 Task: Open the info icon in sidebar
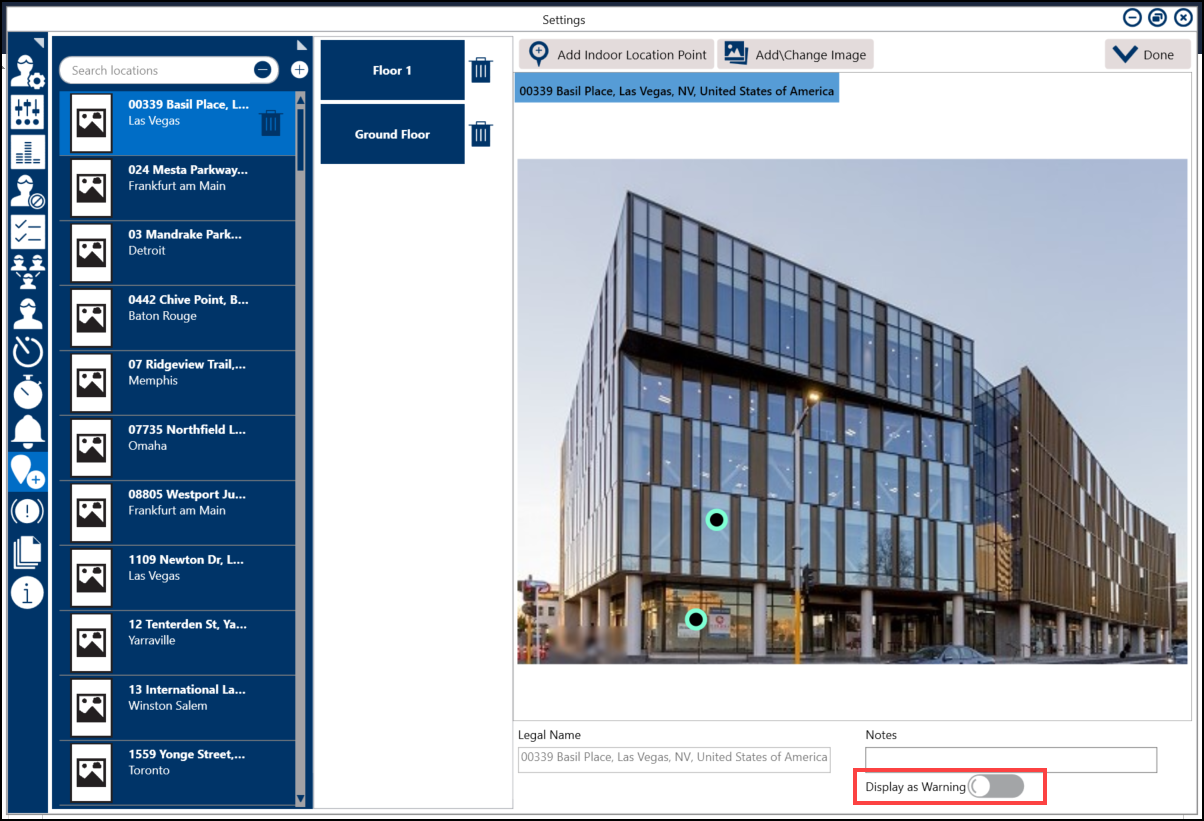click(27, 592)
